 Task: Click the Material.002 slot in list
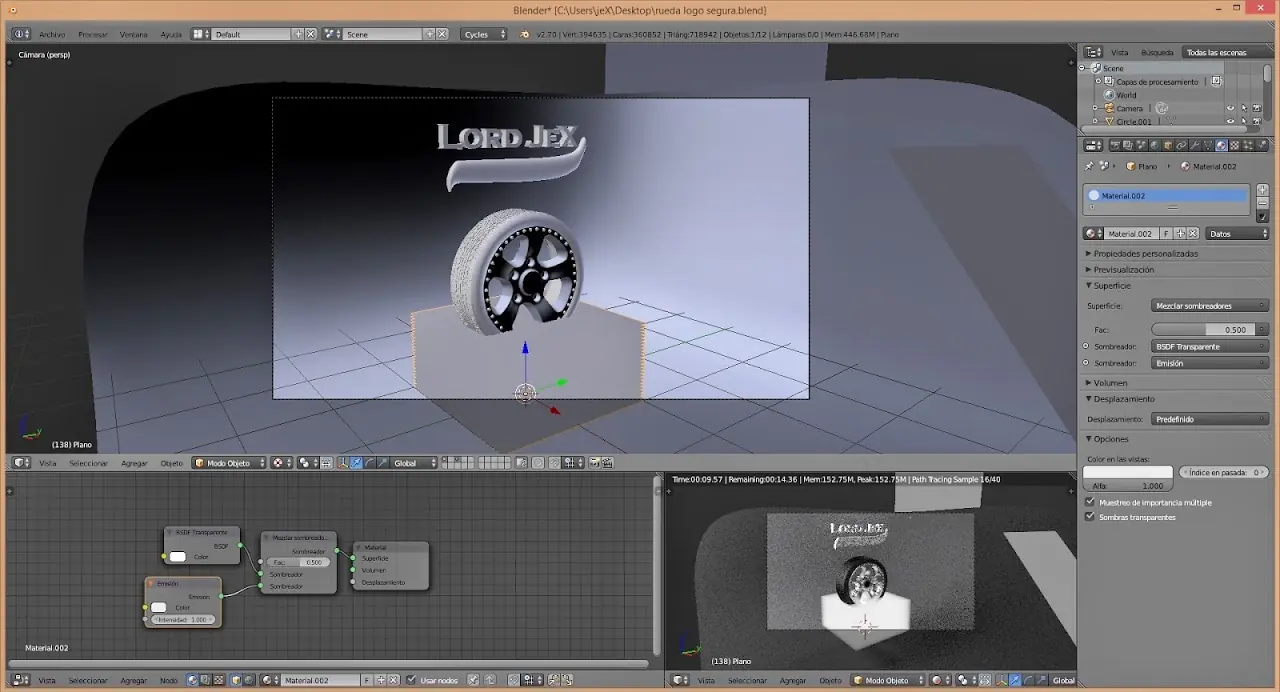1166,195
